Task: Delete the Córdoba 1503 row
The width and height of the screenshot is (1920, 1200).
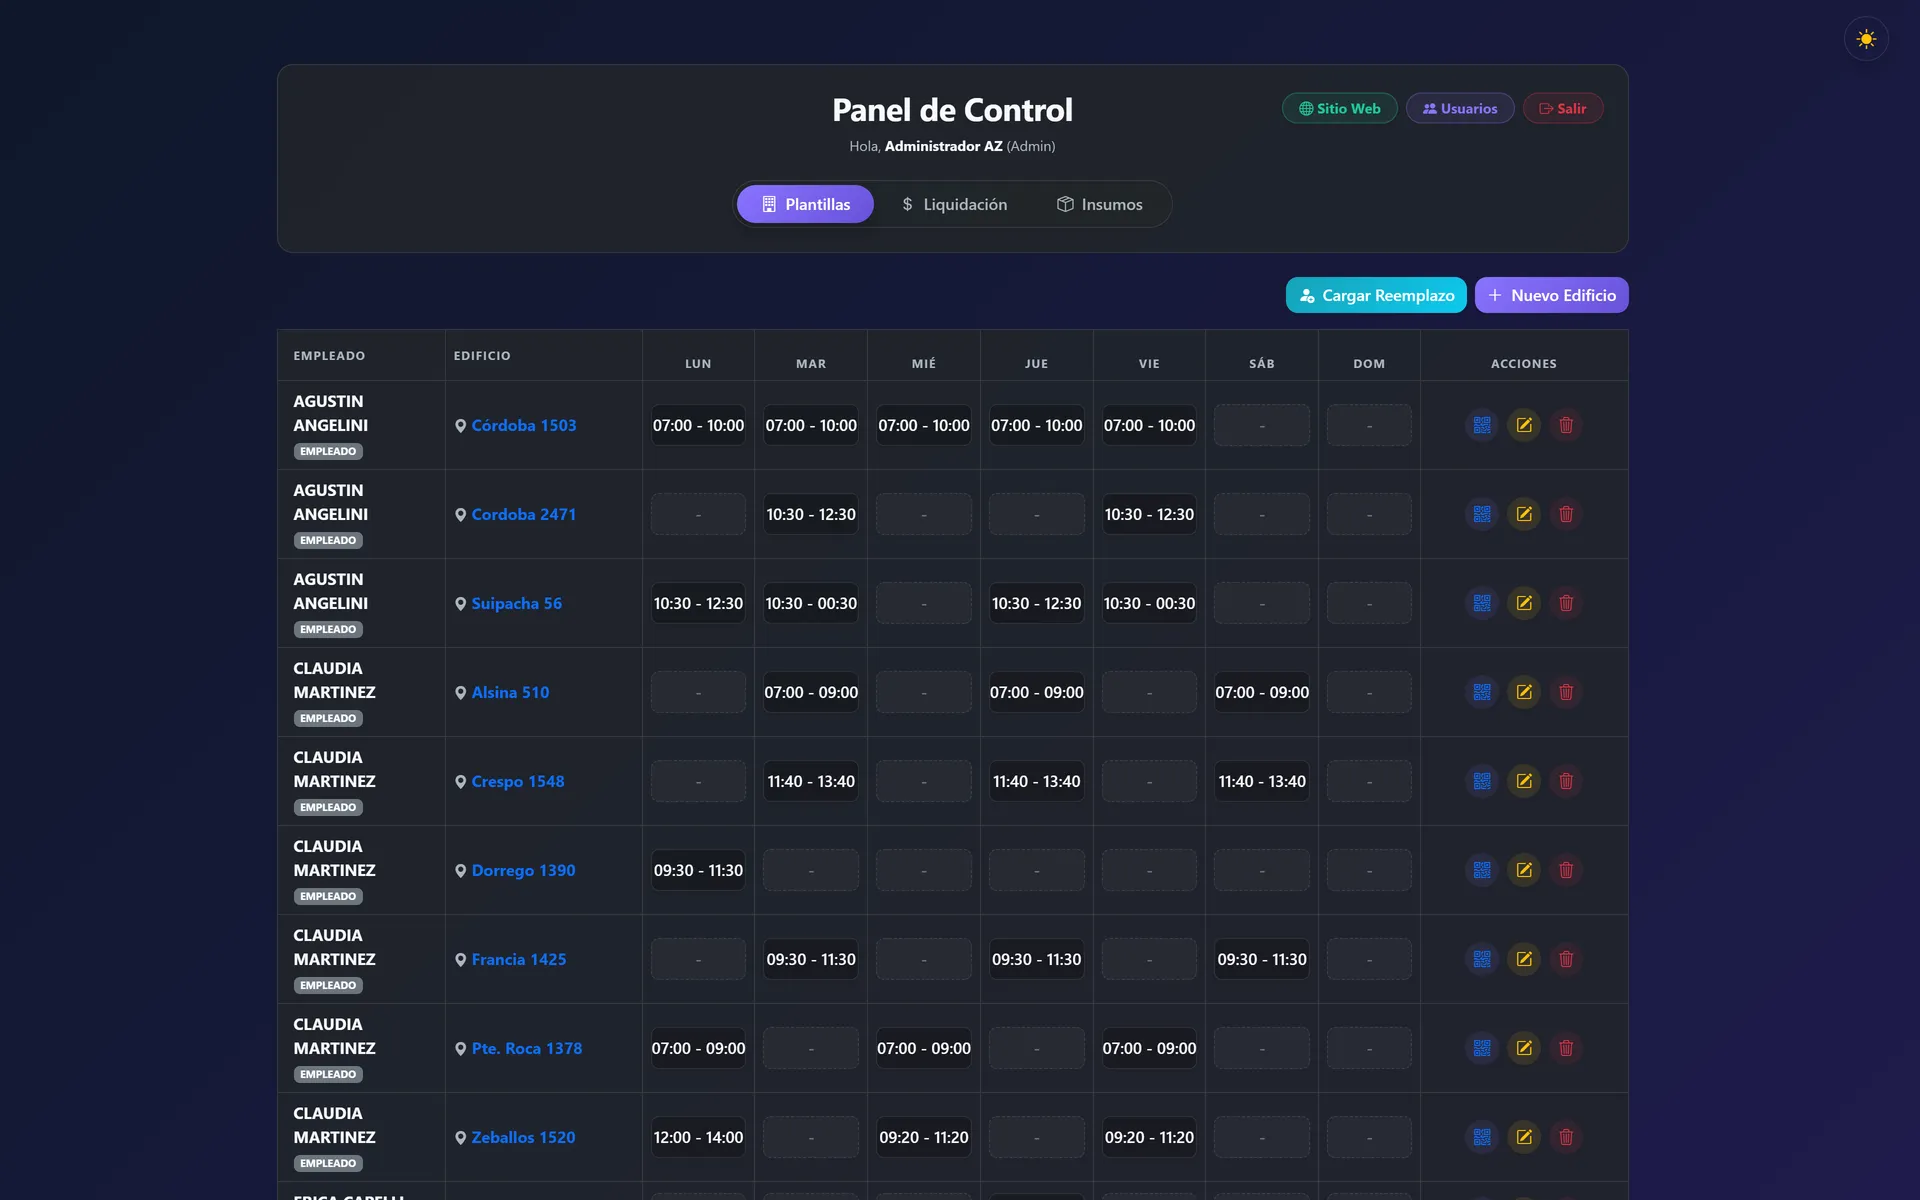Action: (x=1566, y=425)
